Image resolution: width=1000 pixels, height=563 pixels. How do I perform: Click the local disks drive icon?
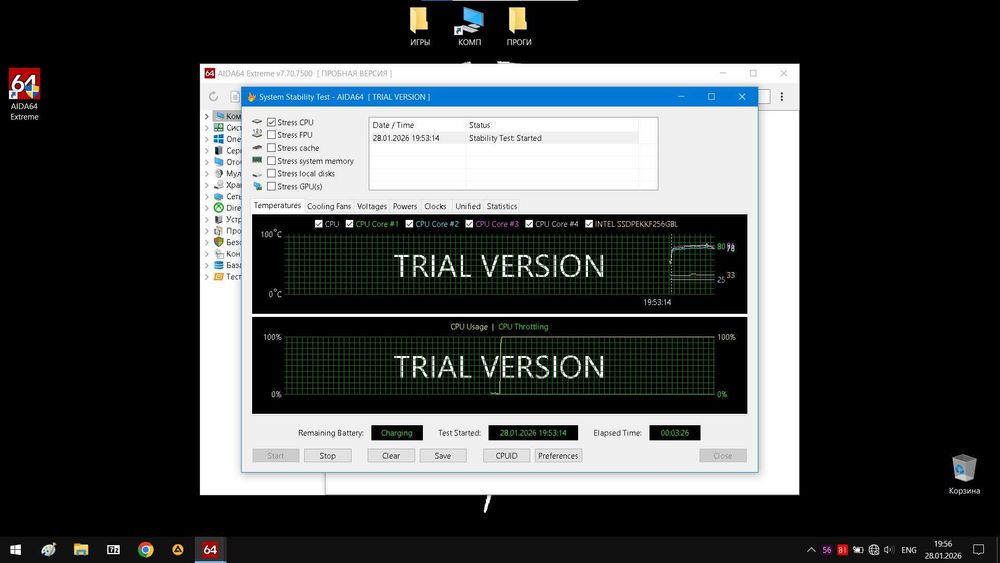257,173
